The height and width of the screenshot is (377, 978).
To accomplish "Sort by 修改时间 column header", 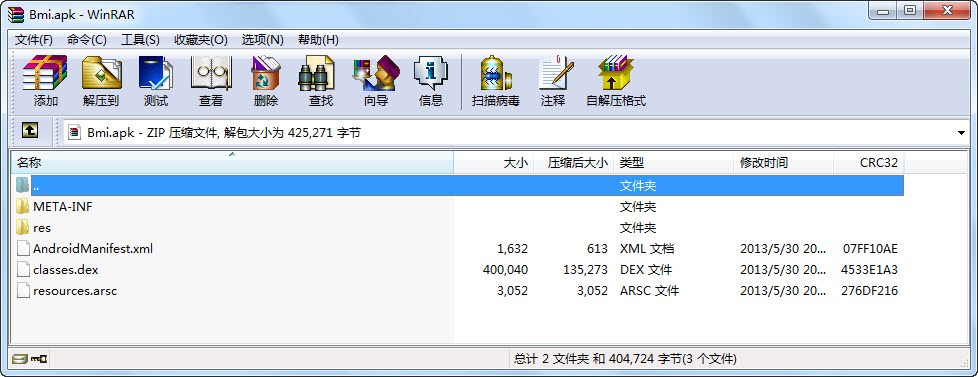I will (x=783, y=163).
